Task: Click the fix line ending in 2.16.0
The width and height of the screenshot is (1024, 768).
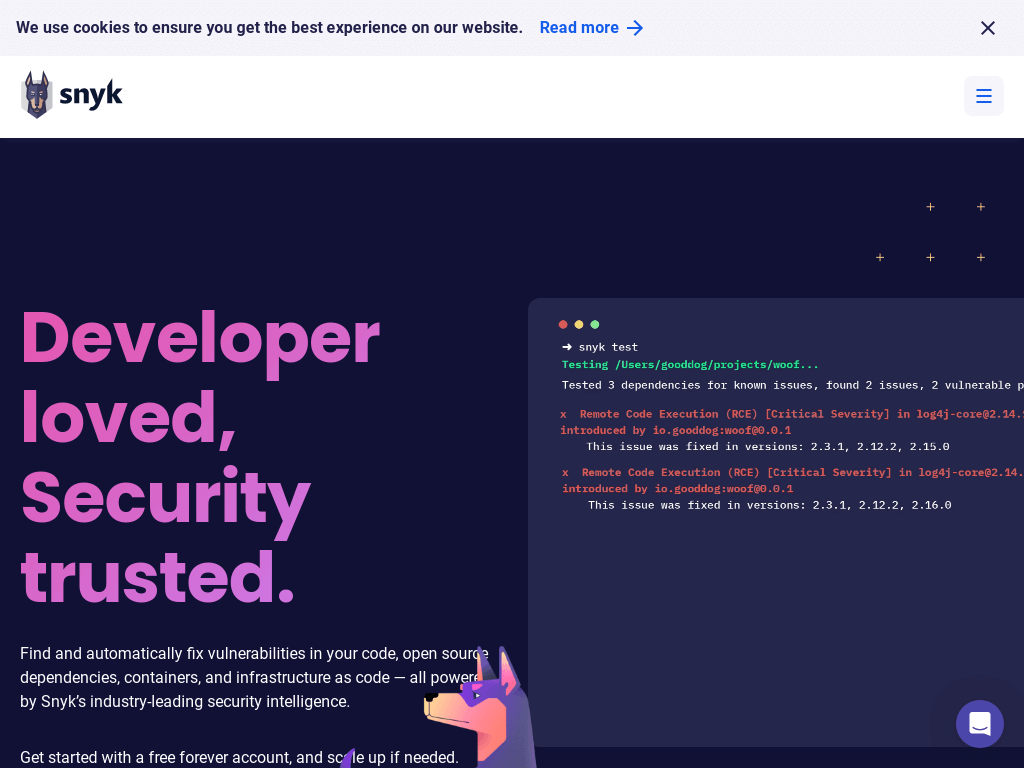Action: coord(769,505)
